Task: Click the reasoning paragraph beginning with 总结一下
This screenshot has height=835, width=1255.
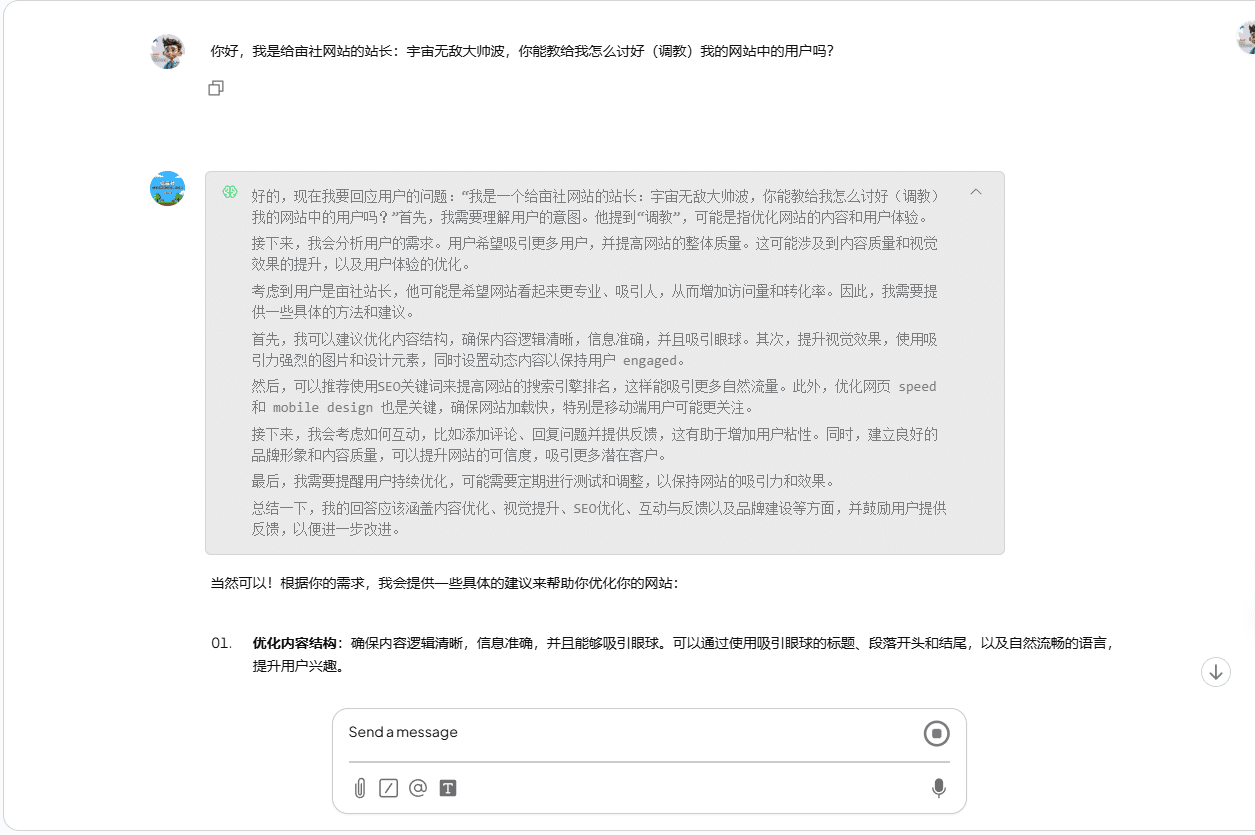Action: click(598, 518)
